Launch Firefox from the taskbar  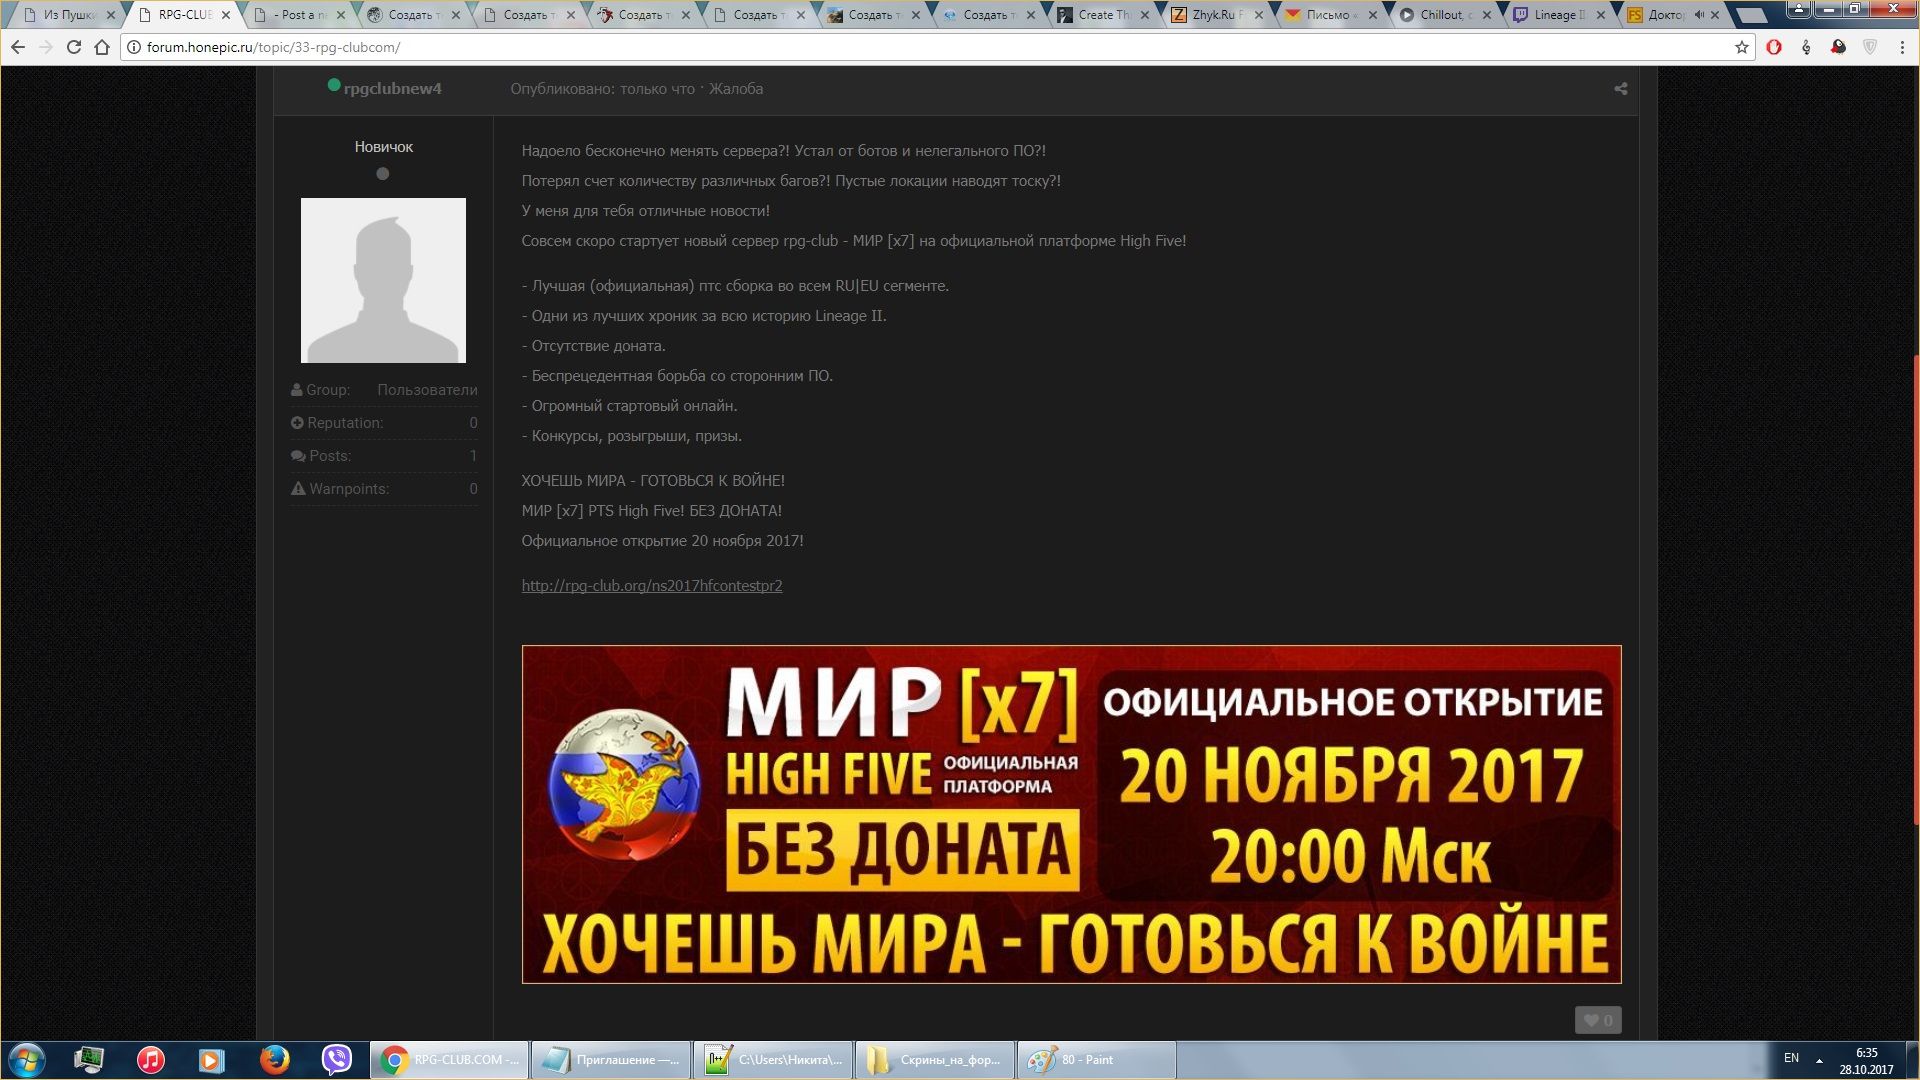[274, 1059]
